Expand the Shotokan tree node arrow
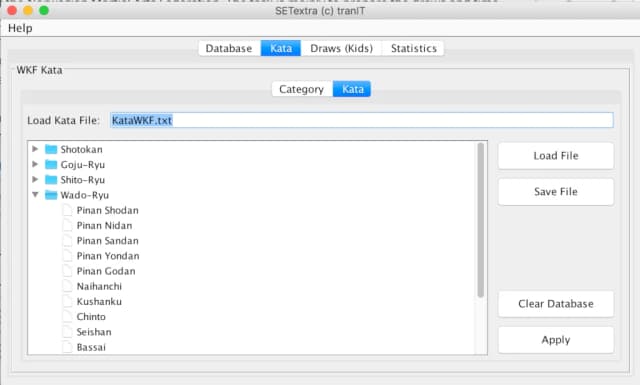 pyautogui.click(x=35, y=149)
